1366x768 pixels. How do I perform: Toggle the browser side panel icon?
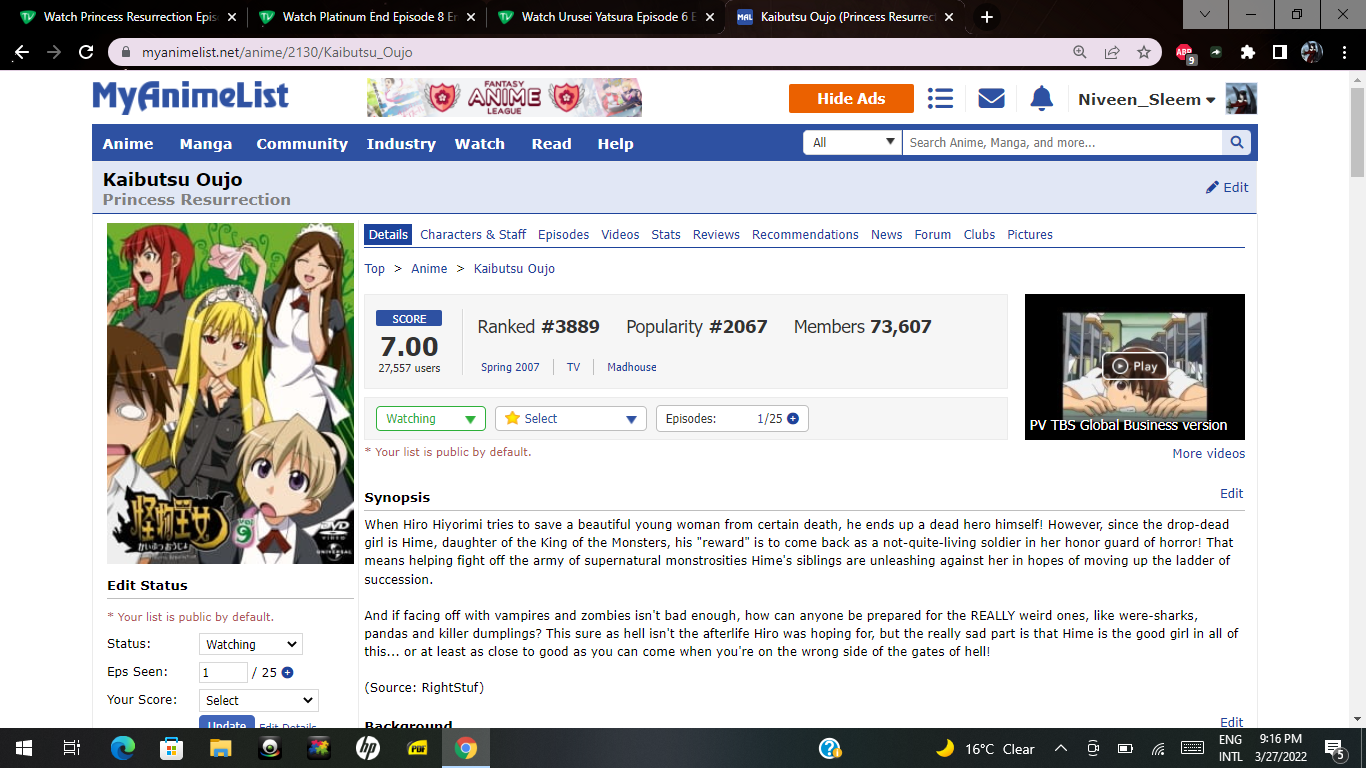[x=1279, y=52]
